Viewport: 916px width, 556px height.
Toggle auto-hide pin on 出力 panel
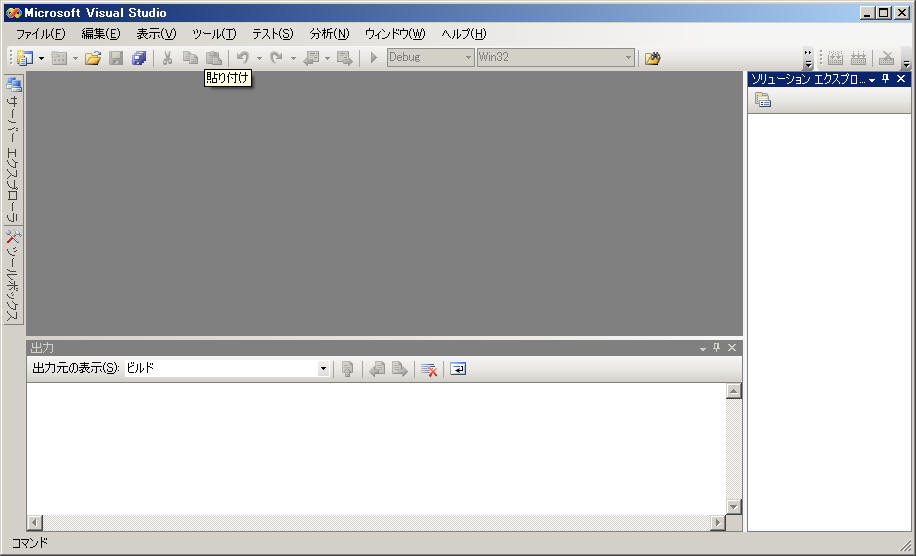point(717,348)
